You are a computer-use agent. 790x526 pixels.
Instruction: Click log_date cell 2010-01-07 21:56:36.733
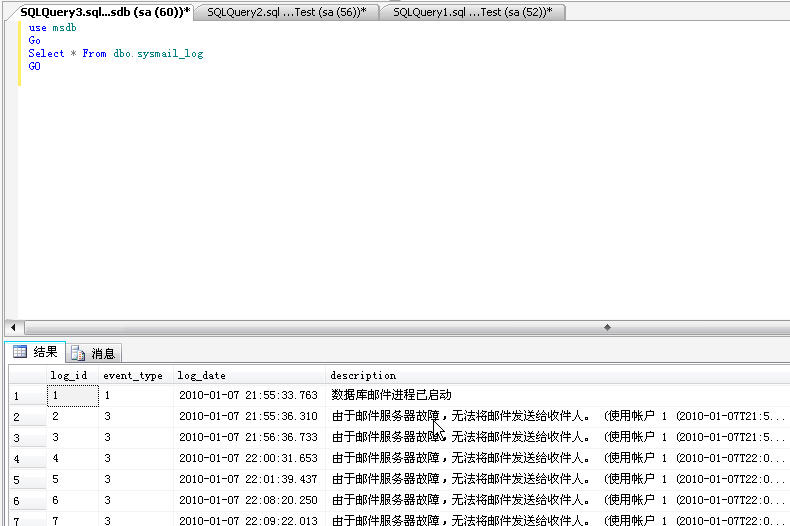(249, 438)
